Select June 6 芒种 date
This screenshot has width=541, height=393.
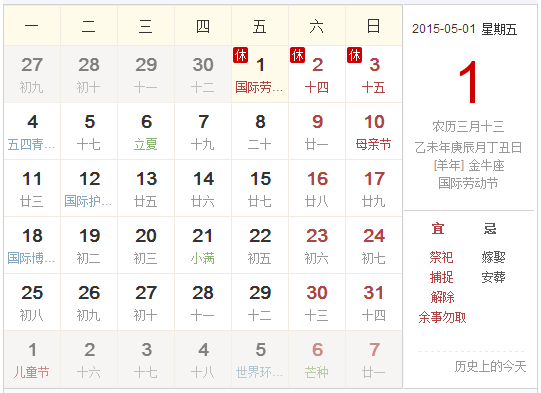coord(317,359)
